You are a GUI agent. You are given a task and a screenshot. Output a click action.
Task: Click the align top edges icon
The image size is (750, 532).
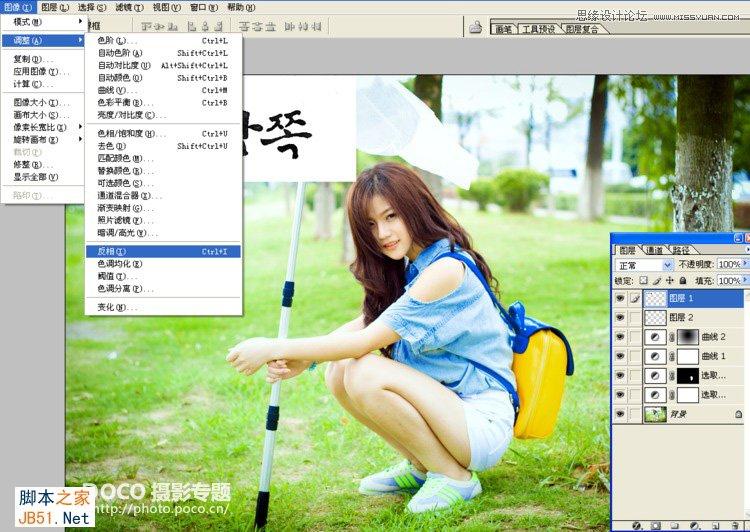pos(147,26)
